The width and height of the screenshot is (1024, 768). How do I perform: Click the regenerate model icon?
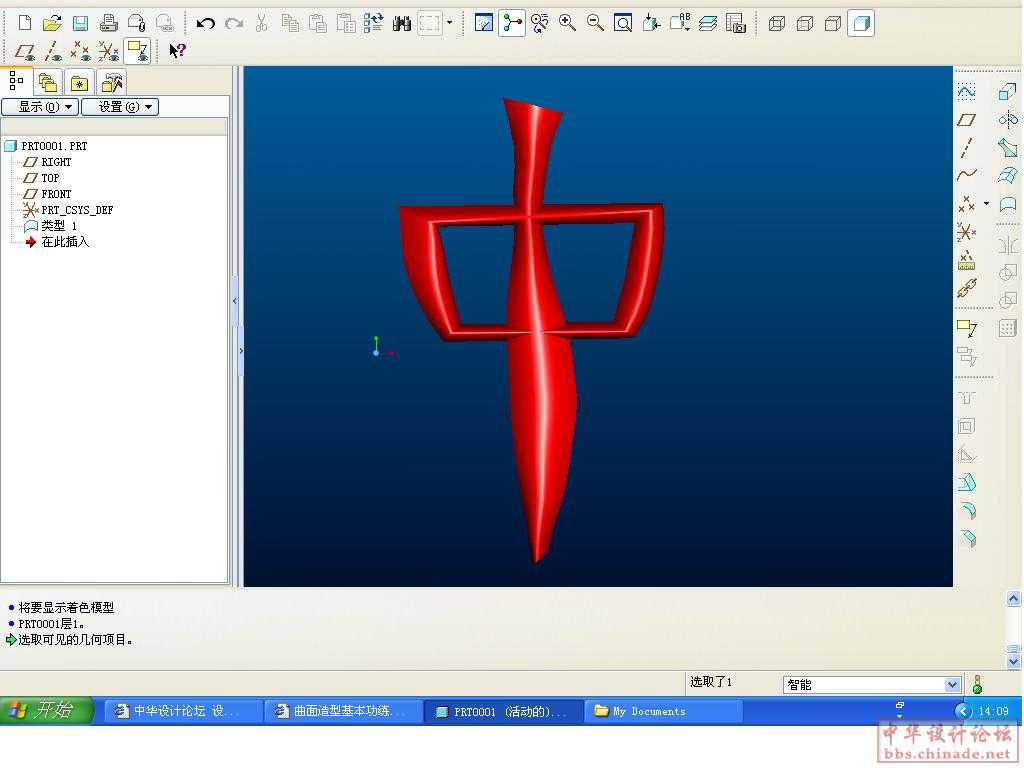(374, 24)
